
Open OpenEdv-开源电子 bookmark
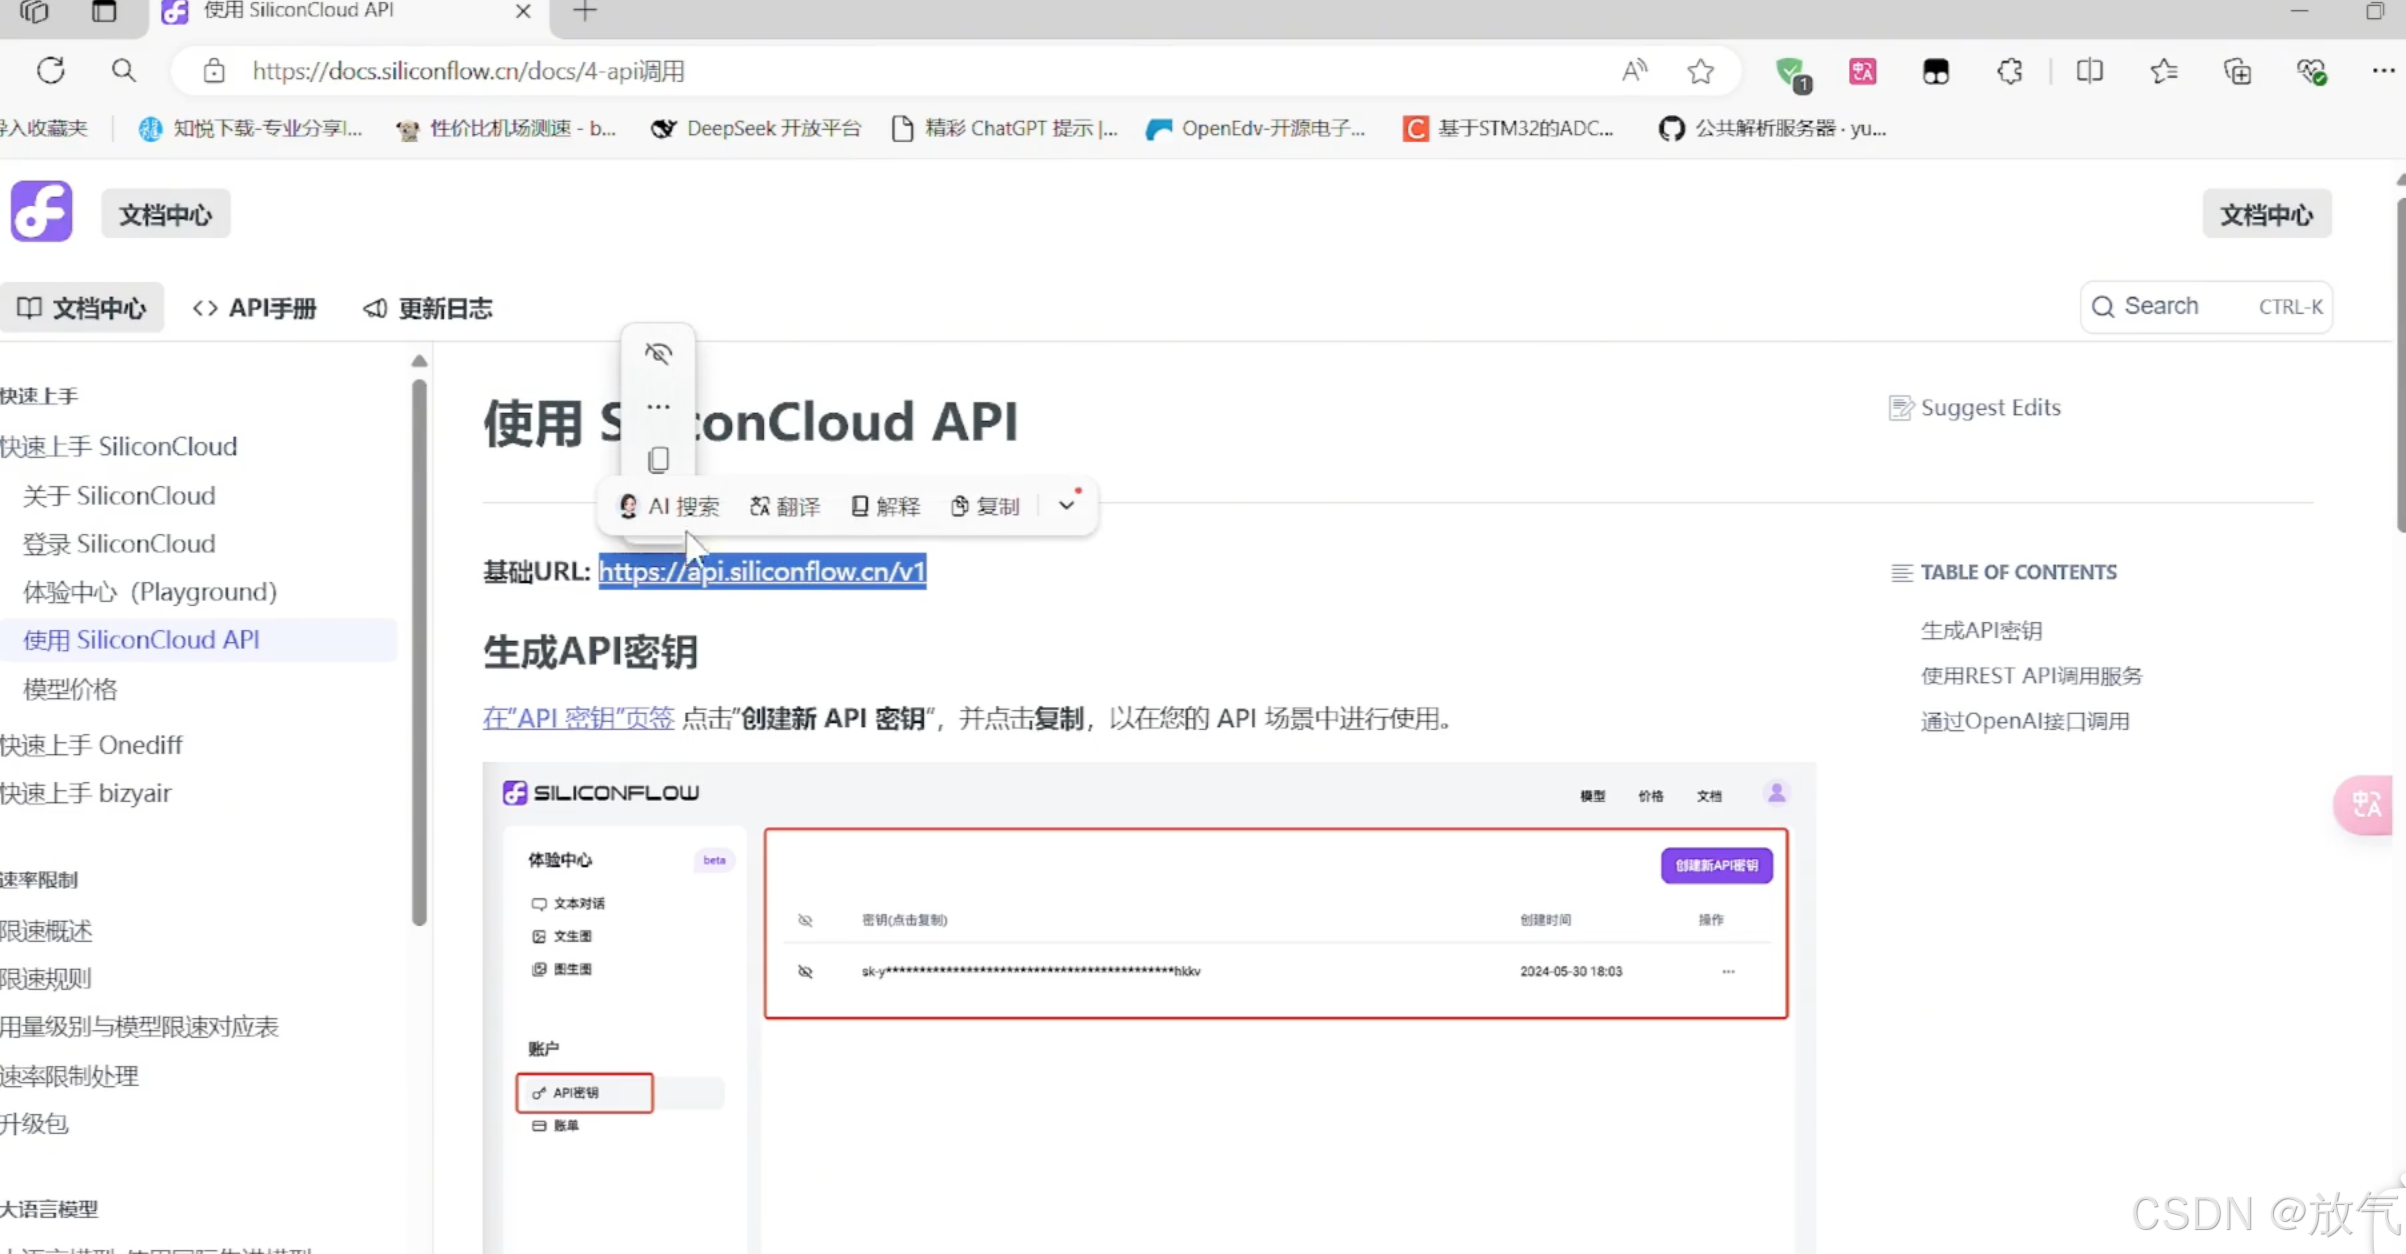tap(1255, 128)
